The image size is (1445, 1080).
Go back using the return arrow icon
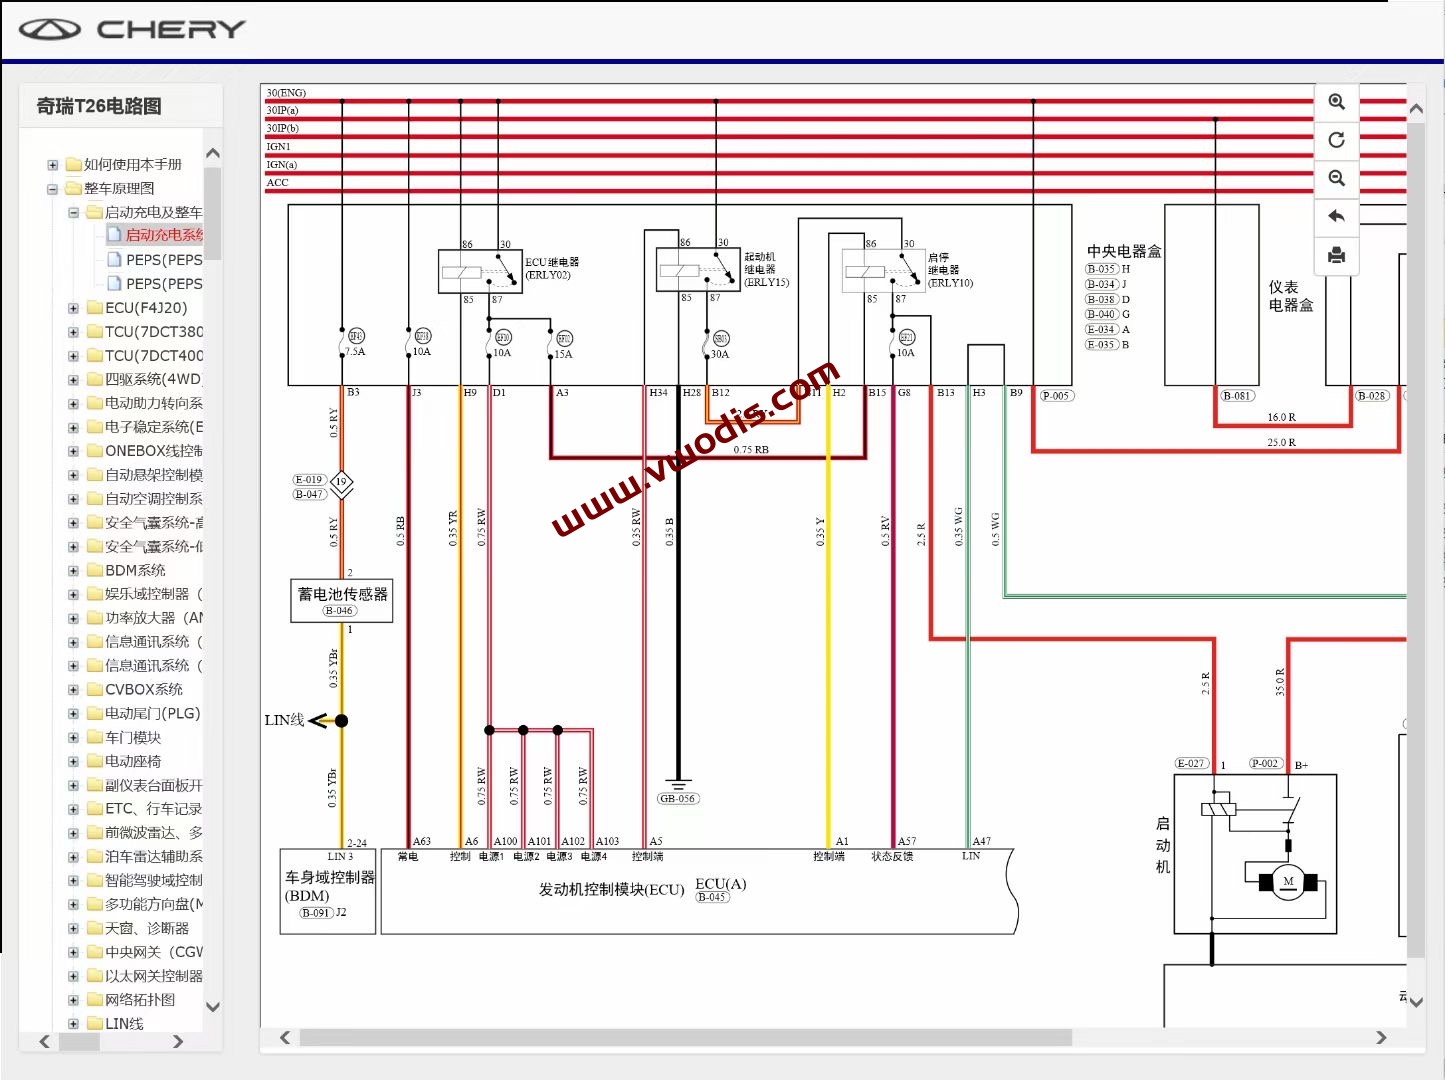[x=1336, y=216]
